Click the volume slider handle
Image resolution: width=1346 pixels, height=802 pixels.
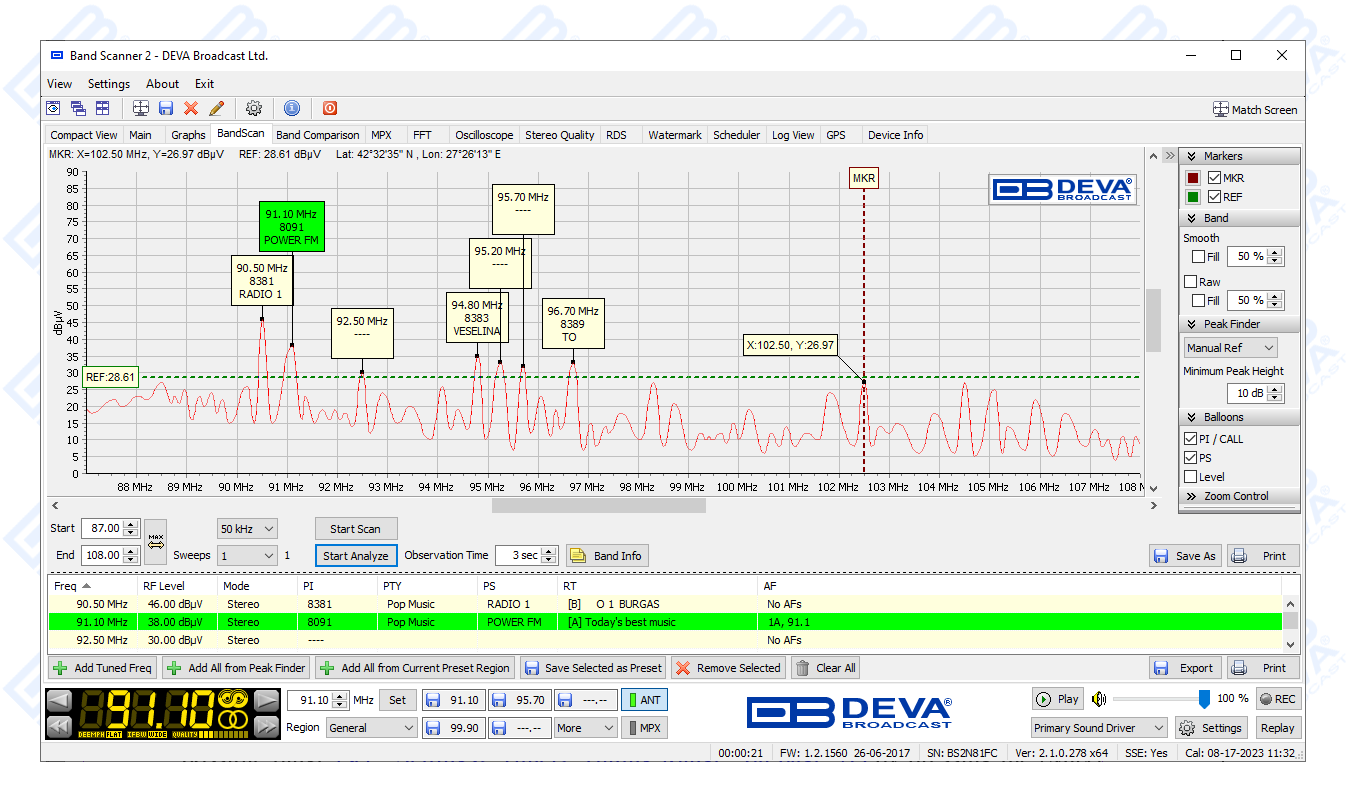(1204, 699)
